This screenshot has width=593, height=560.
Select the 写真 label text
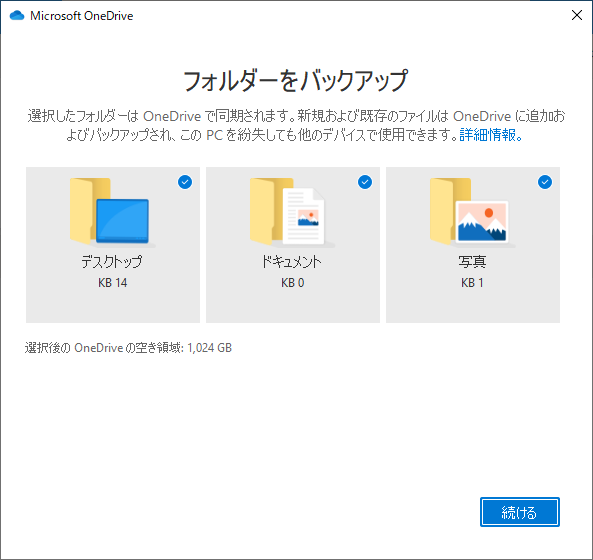coord(472,261)
